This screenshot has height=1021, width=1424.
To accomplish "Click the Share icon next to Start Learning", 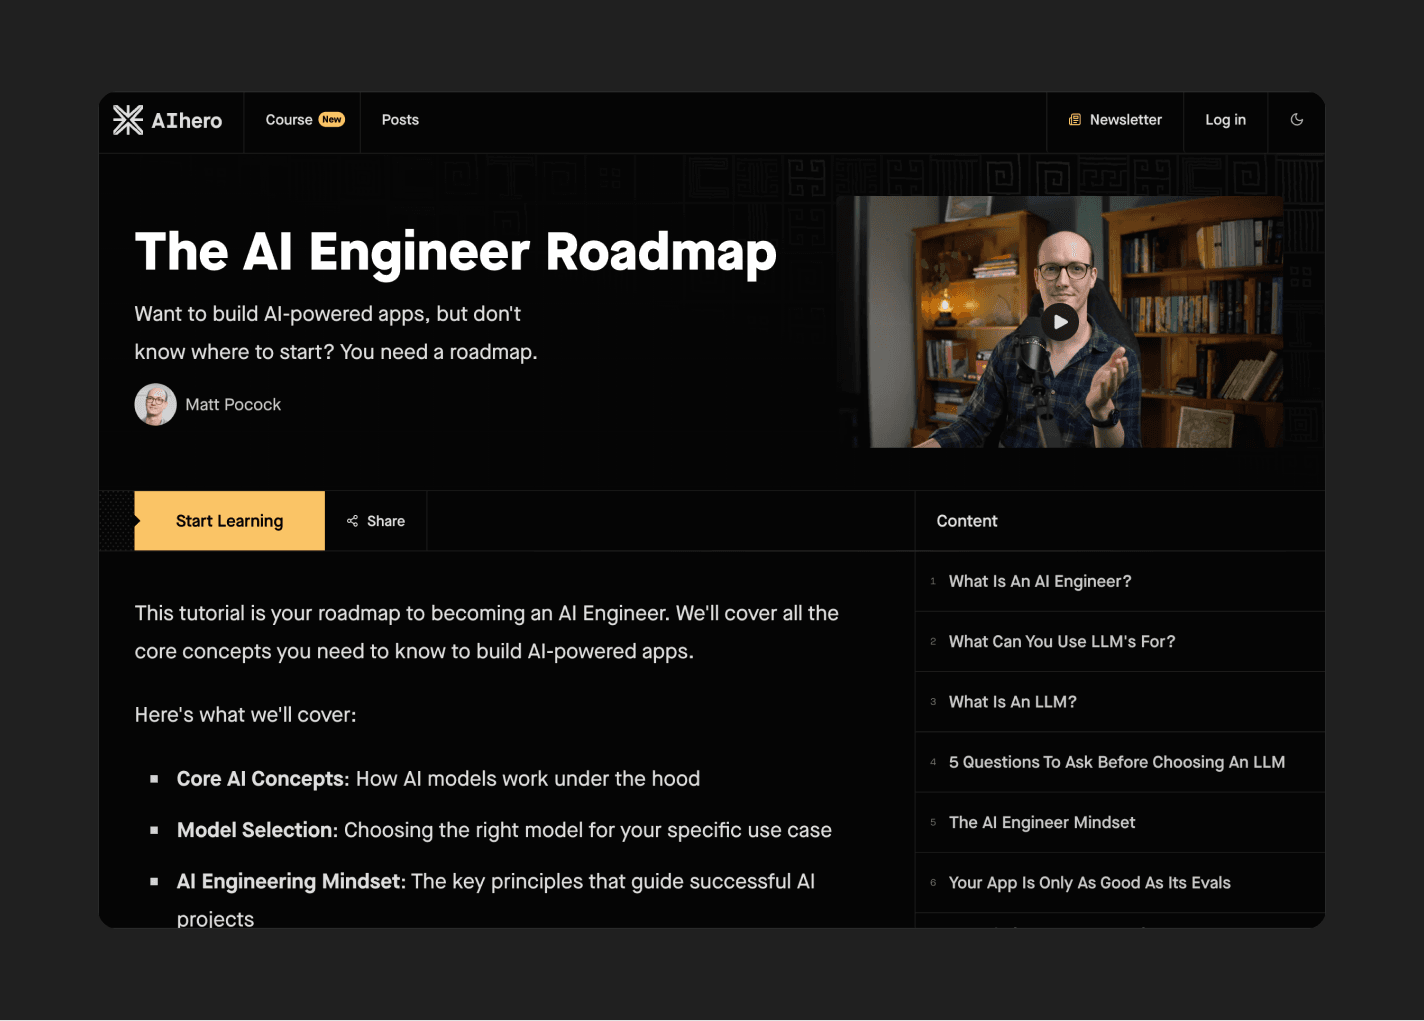I will tap(353, 520).
